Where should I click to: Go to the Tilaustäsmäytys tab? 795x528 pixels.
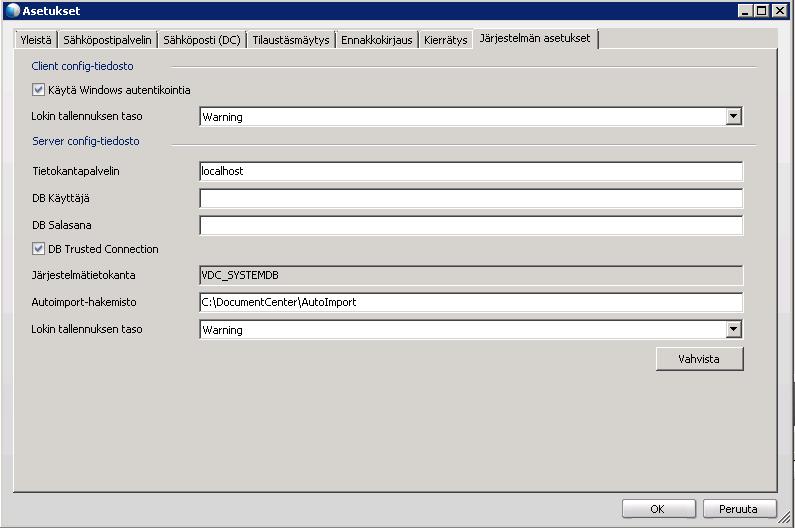pos(291,40)
